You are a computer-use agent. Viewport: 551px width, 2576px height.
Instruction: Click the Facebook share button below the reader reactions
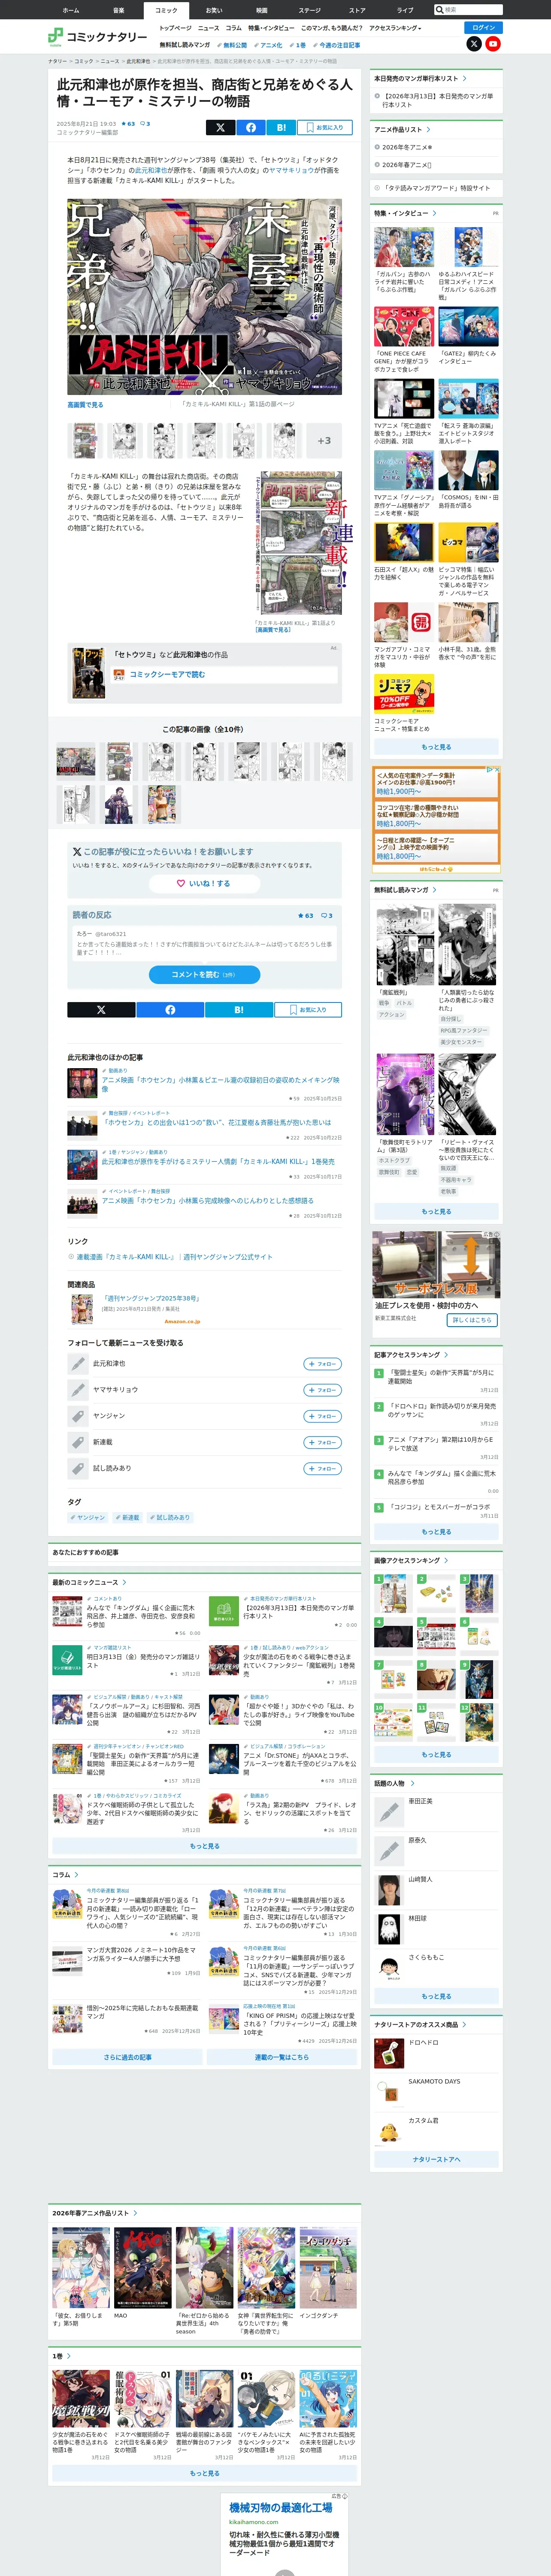pos(170,1009)
